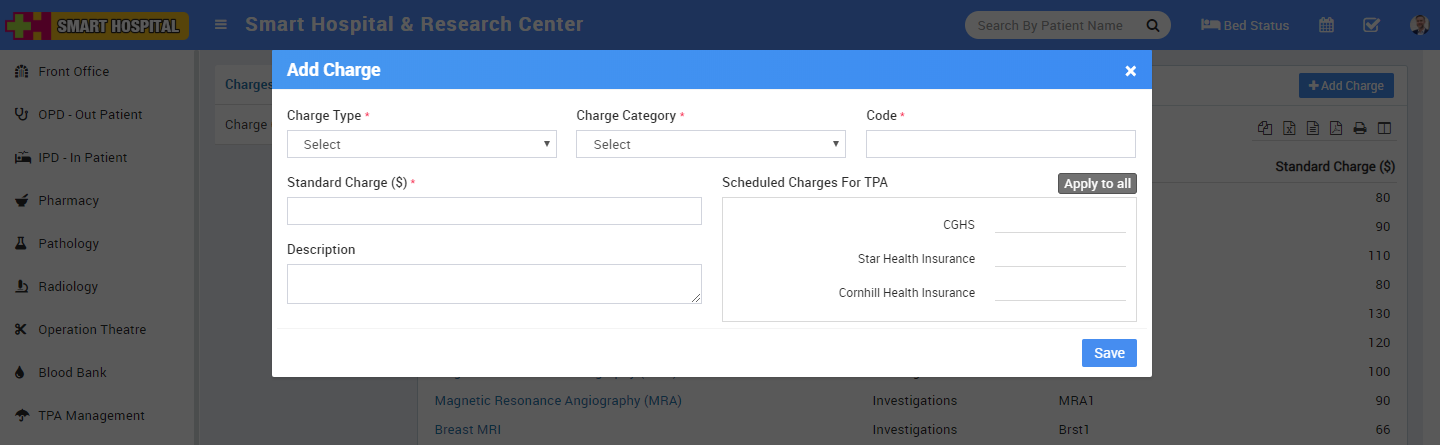The image size is (1440, 445).
Task: Toggle the hamburger sidebar menu icon
Action: click(221, 25)
